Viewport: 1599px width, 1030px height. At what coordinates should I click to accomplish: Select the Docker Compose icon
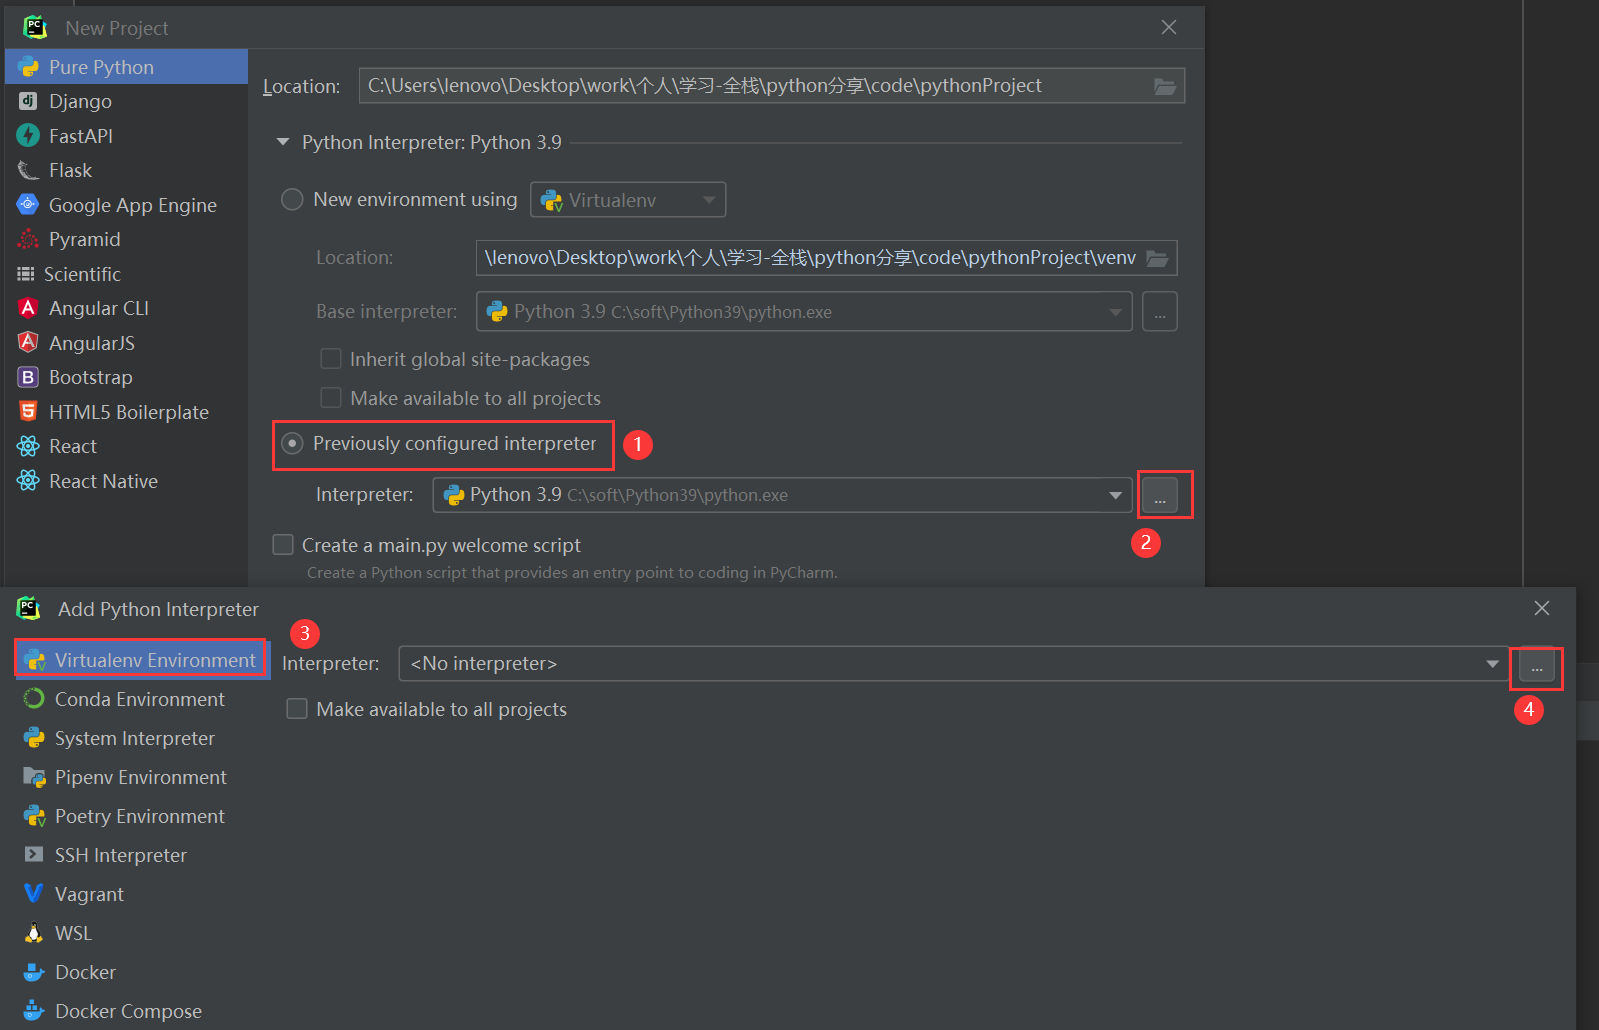coord(34,1011)
